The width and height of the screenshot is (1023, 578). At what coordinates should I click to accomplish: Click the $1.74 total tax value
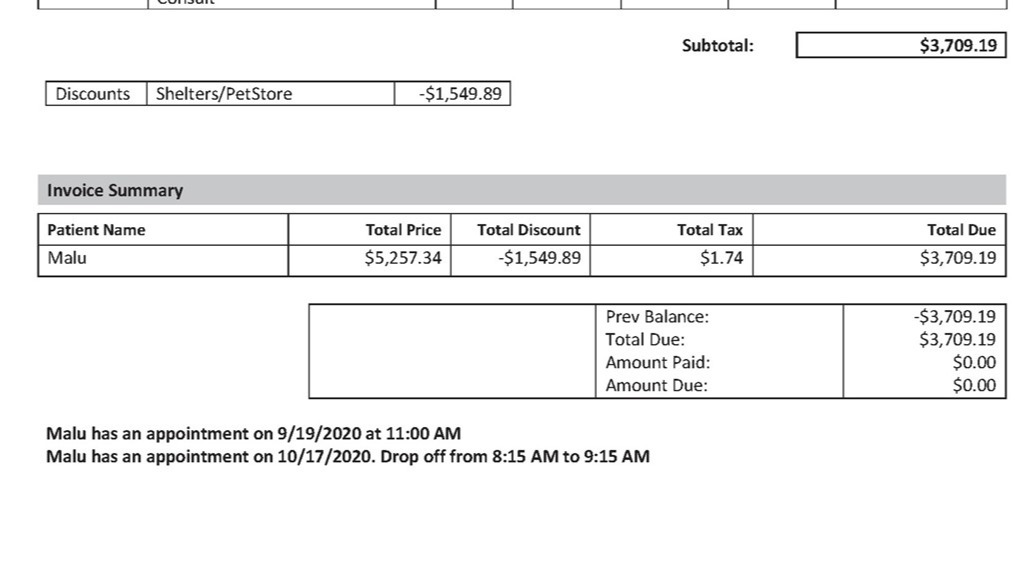pos(721,258)
